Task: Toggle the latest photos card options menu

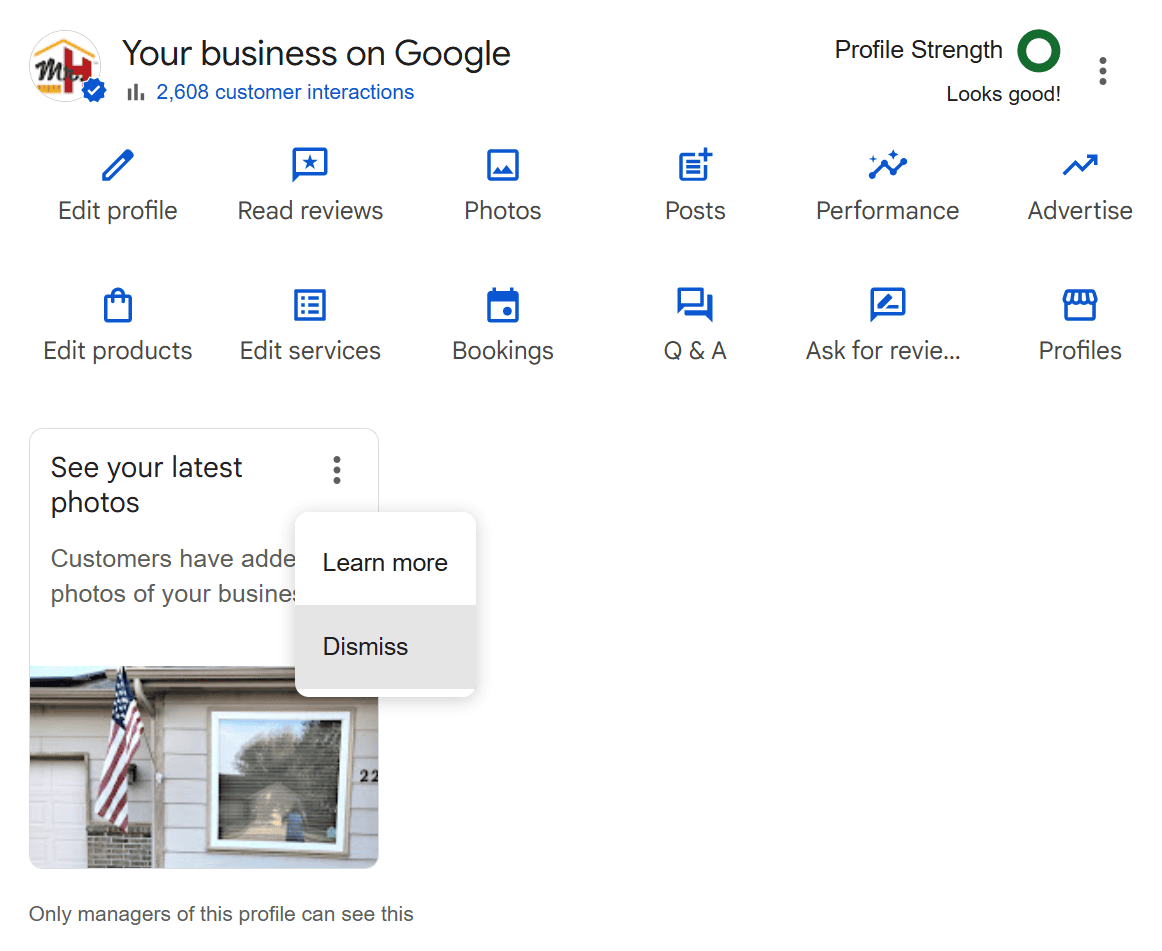Action: (337, 470)
